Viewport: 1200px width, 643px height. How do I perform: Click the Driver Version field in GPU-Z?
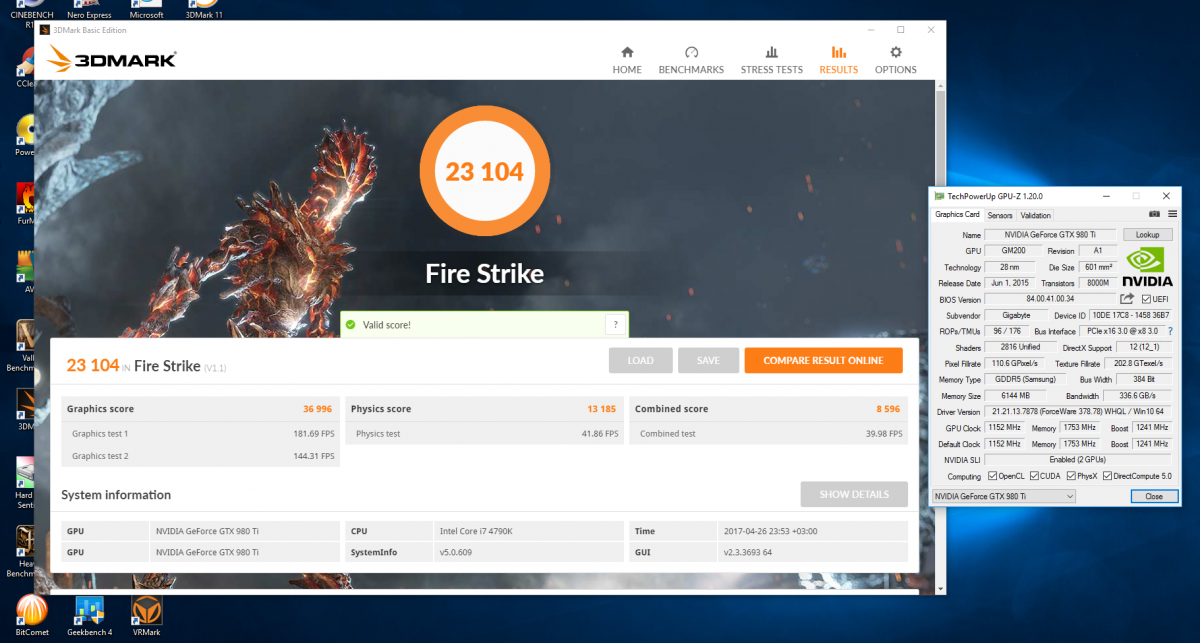click(1079, 411)
